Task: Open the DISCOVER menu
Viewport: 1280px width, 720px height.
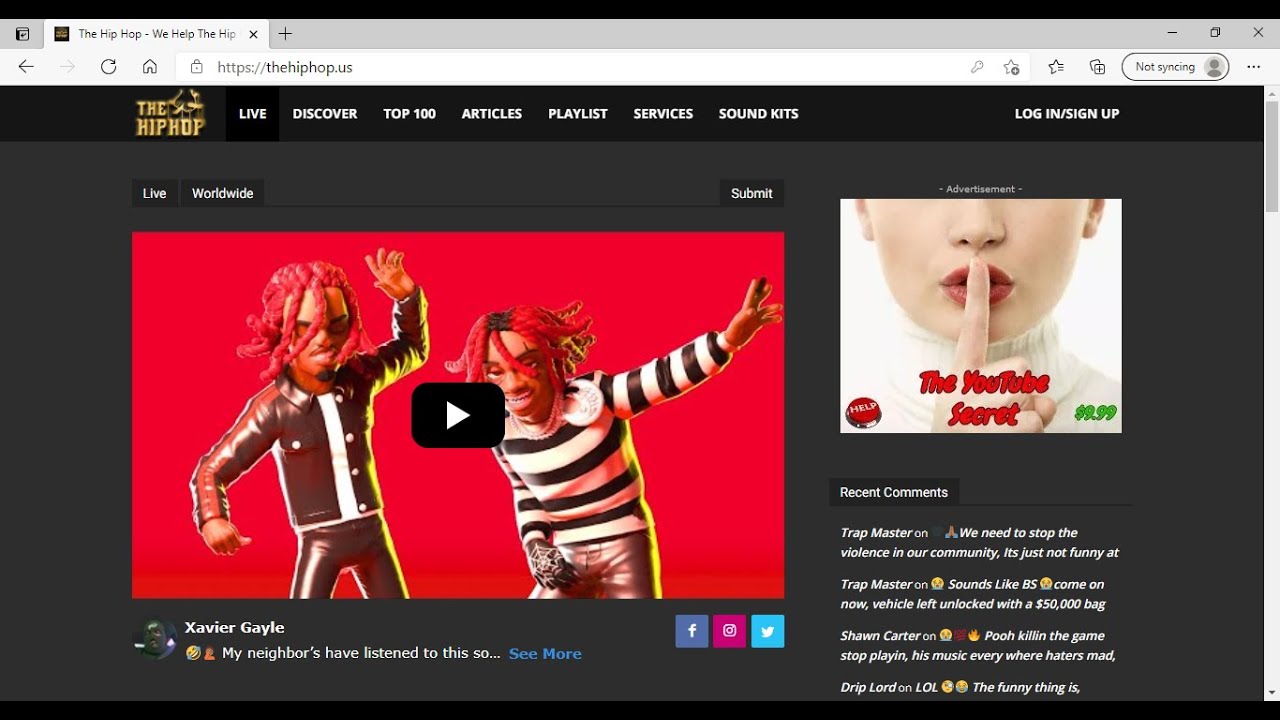Action: pyautogui.click(x=325, y=114)
